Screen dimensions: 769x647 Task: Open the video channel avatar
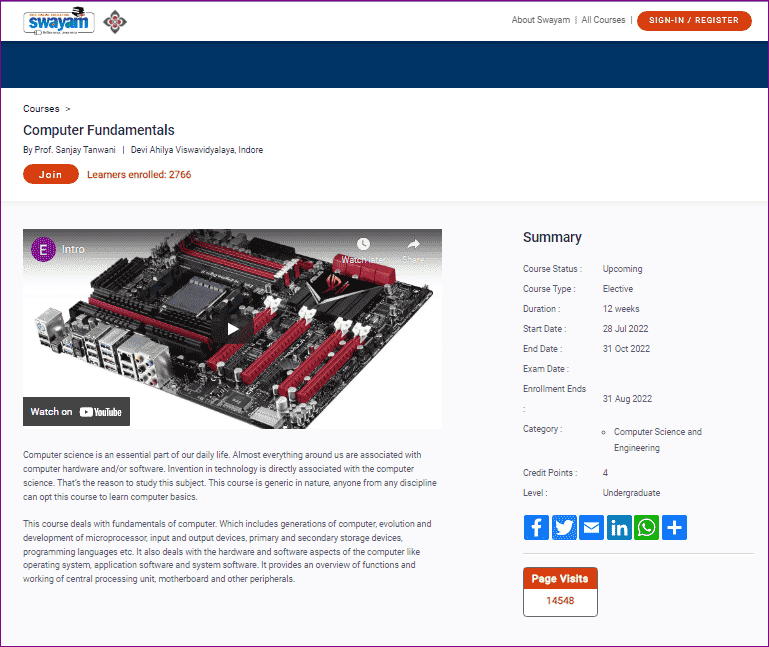tap(44, 249)
